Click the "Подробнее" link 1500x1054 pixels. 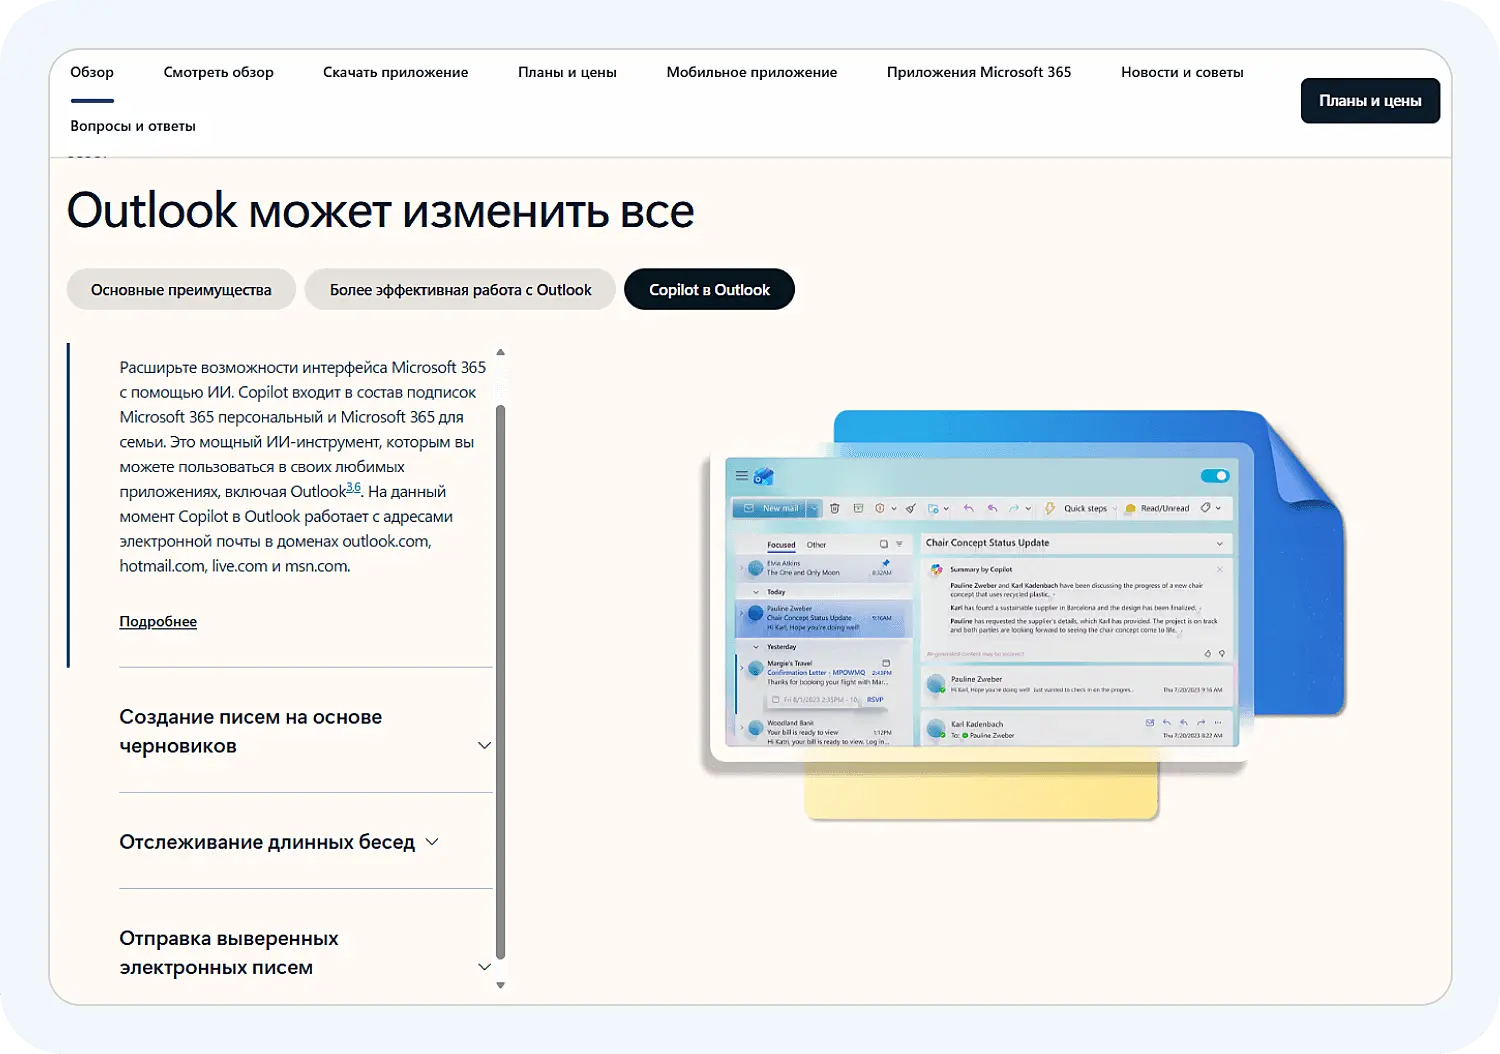coord(158,621)
